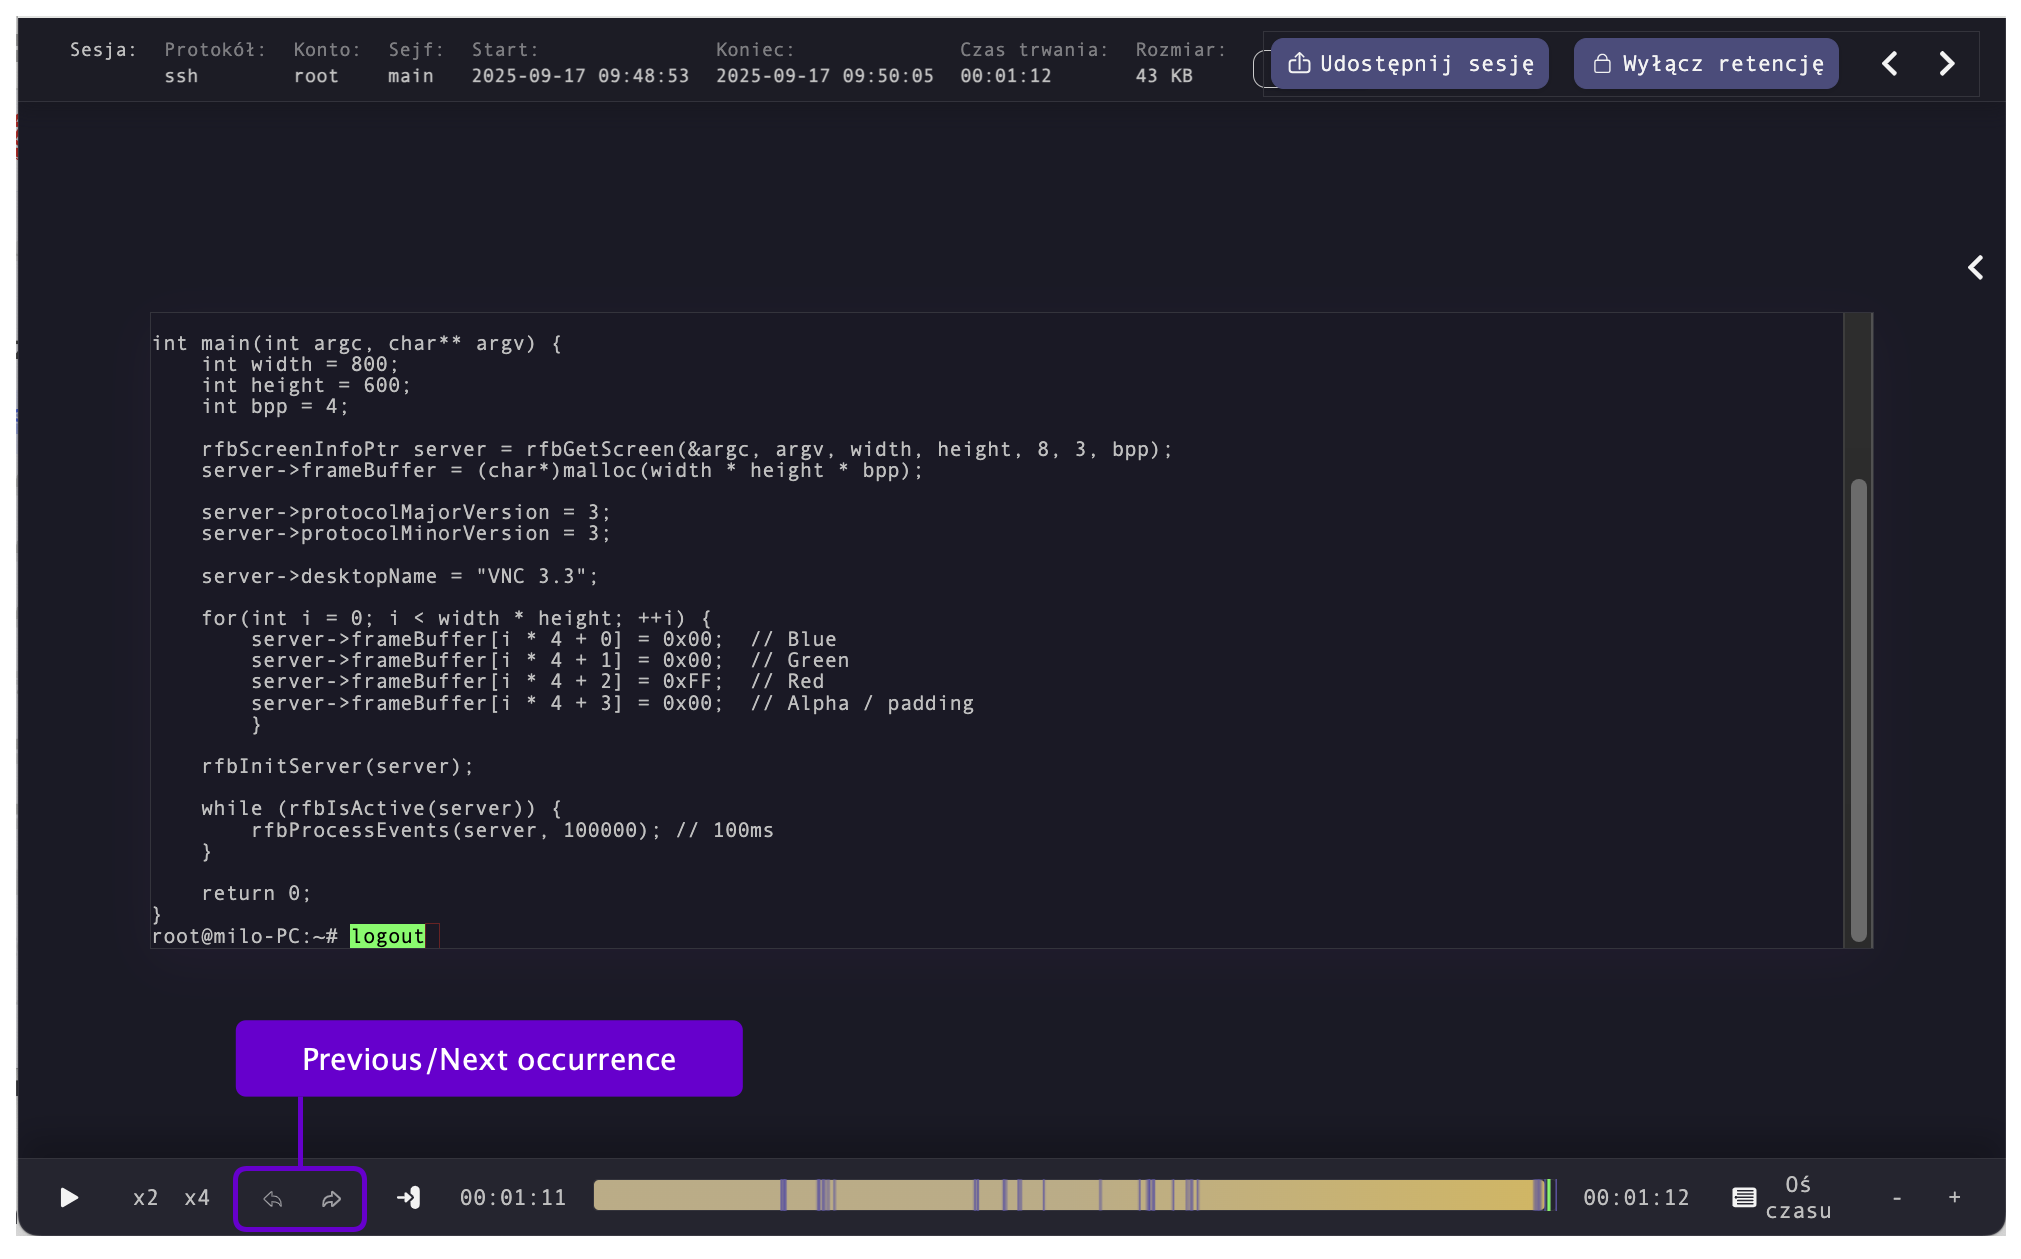Go to next session with right chevron

(1946, 64)
